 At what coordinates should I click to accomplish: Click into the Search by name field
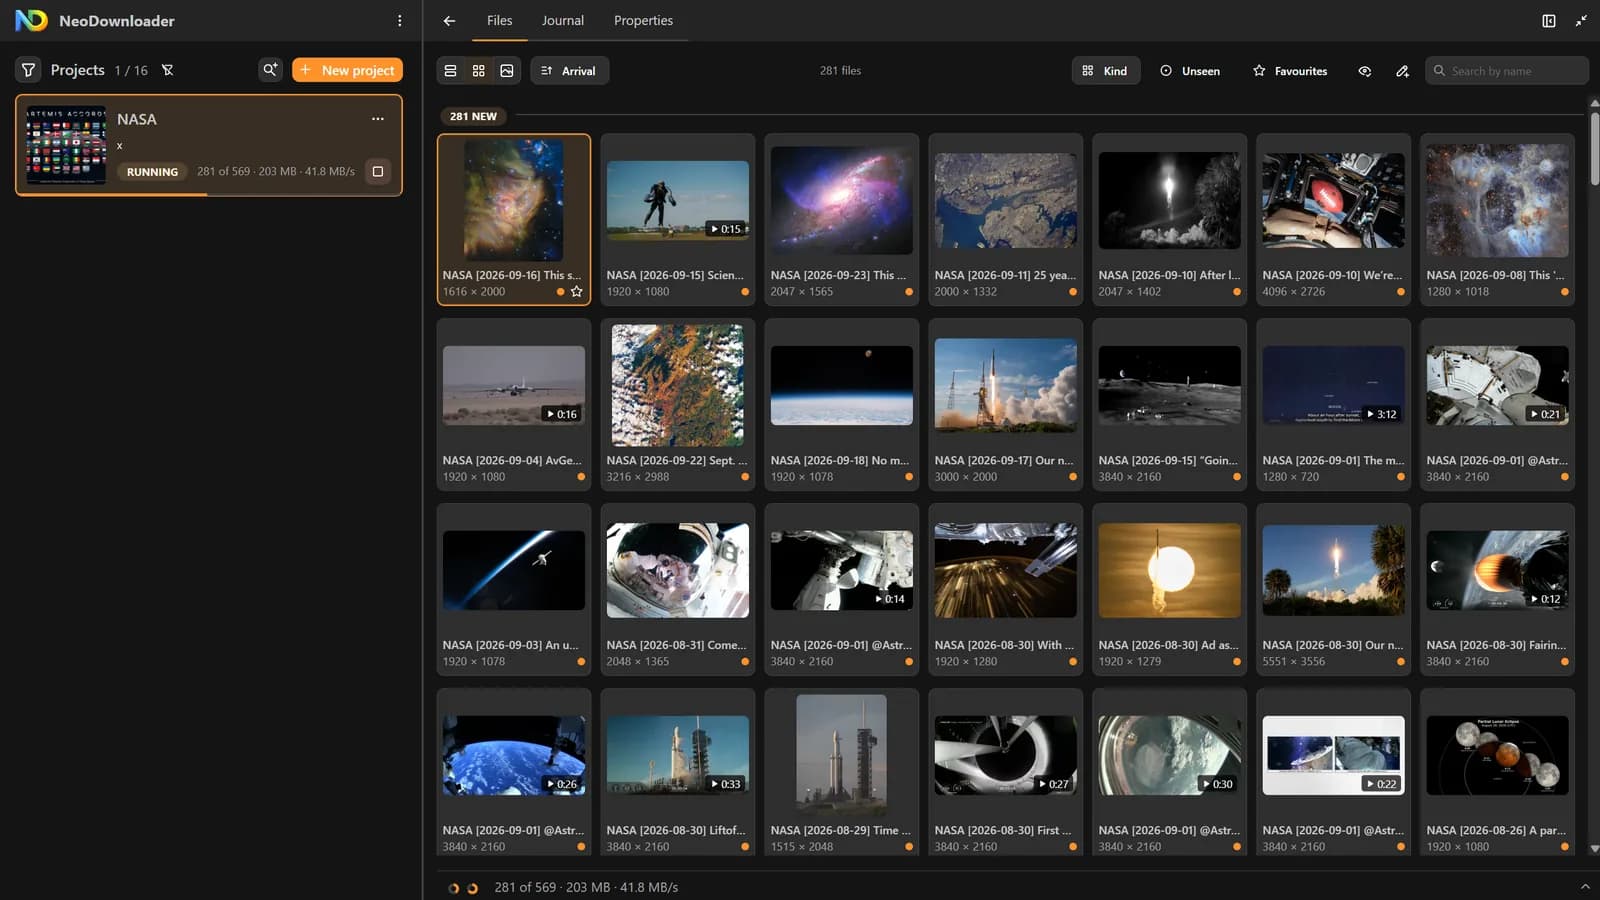coord(1506,71)
